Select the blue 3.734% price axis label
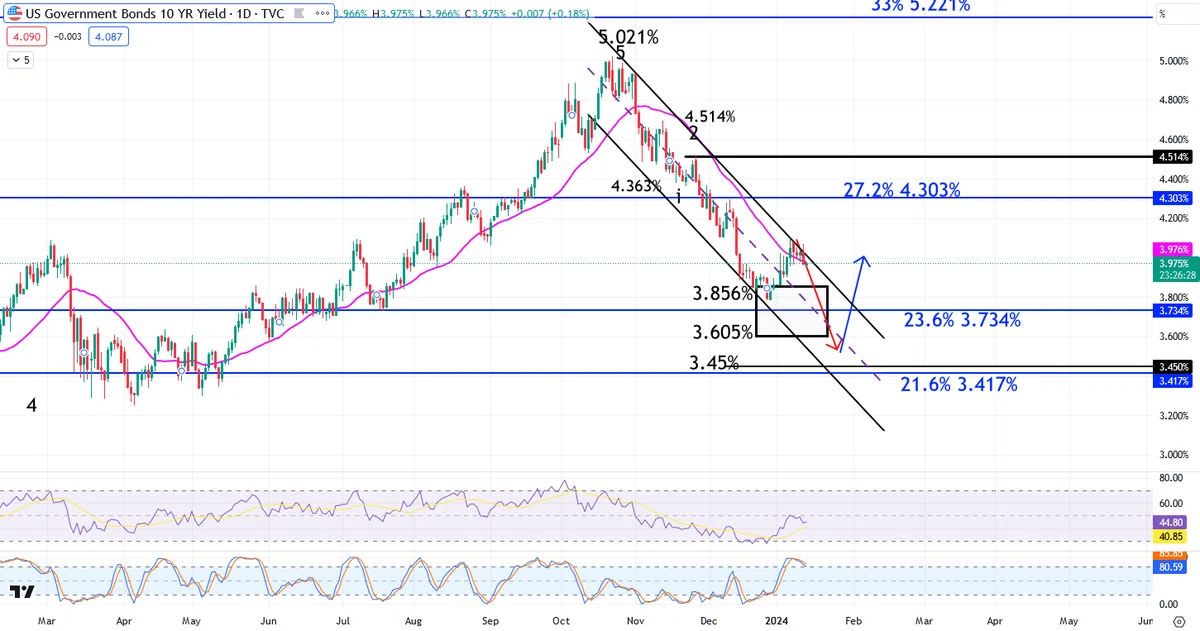The height and width of the screenshot is (631, 1200). click(x=1171, y=311)
